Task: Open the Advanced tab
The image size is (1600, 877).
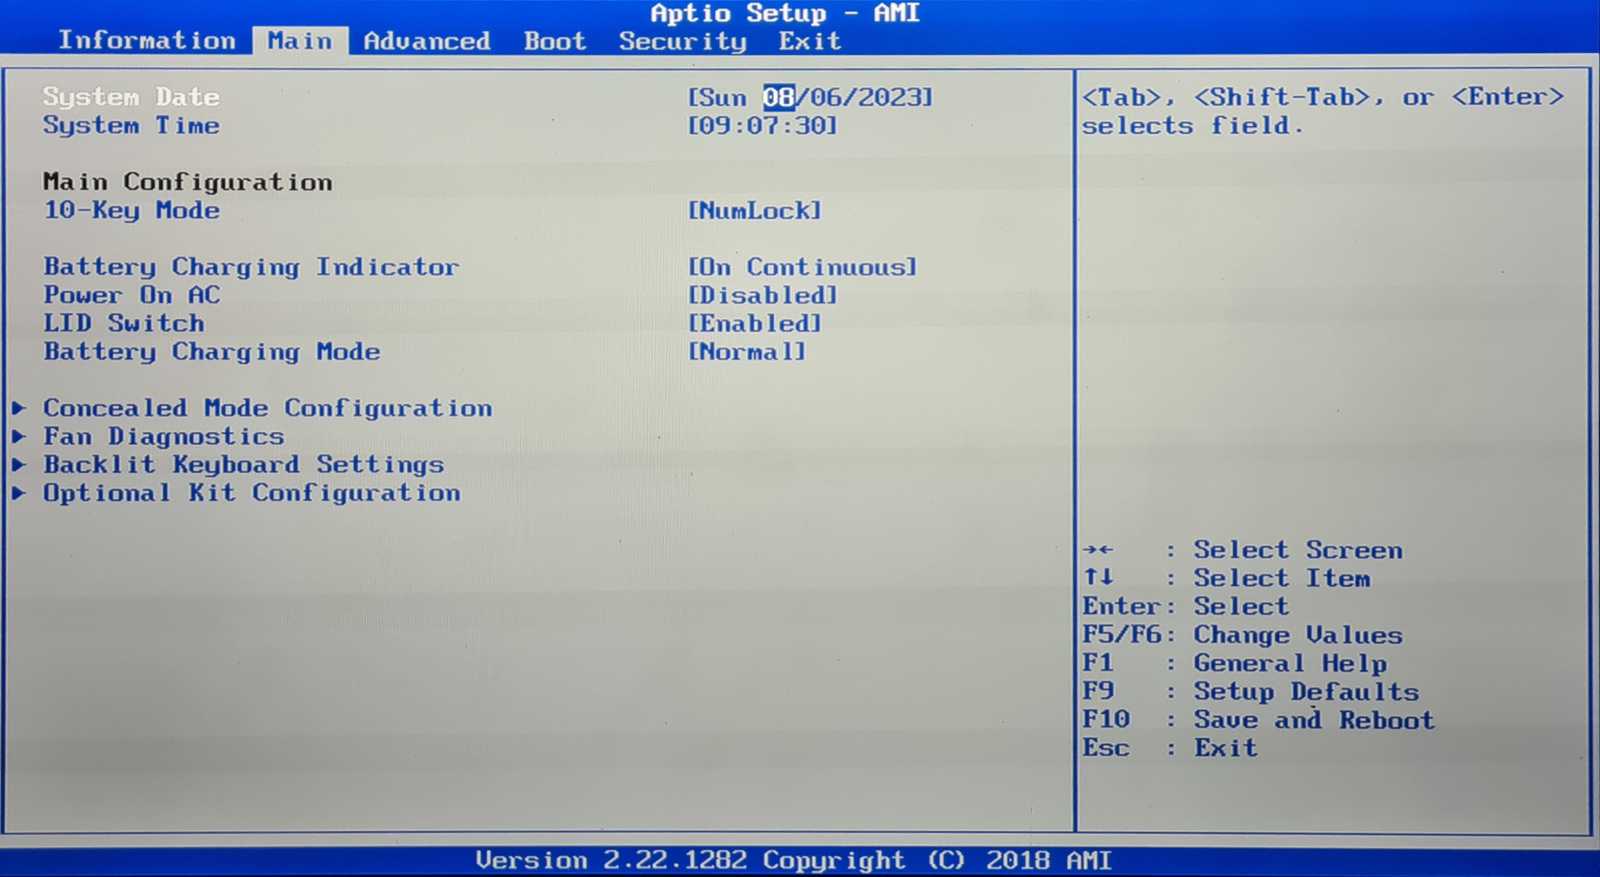Action: 427,41
